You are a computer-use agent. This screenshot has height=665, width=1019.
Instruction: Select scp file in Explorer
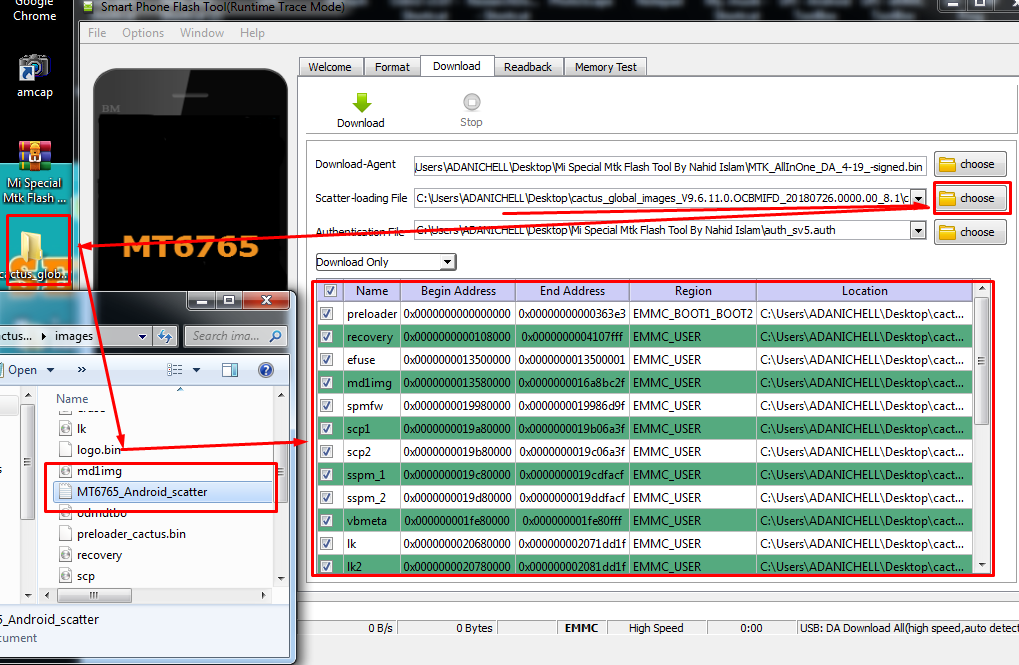(85, 576)
